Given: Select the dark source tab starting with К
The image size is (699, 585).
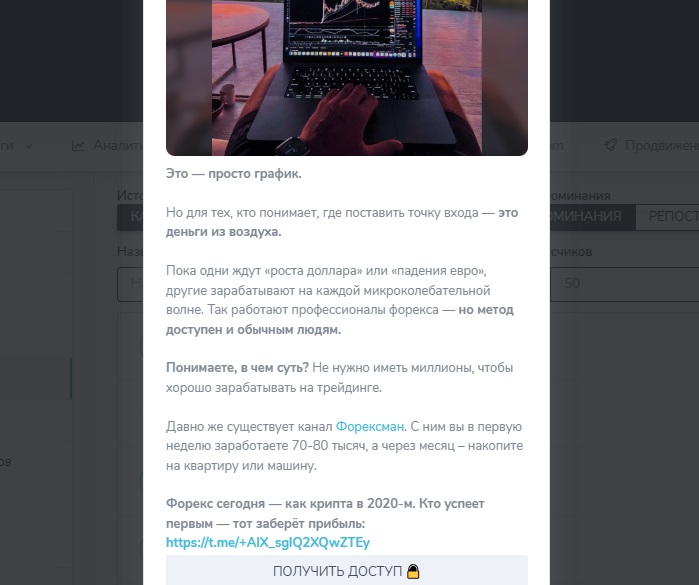Looking at the screenshot, I should pos(130,217).
